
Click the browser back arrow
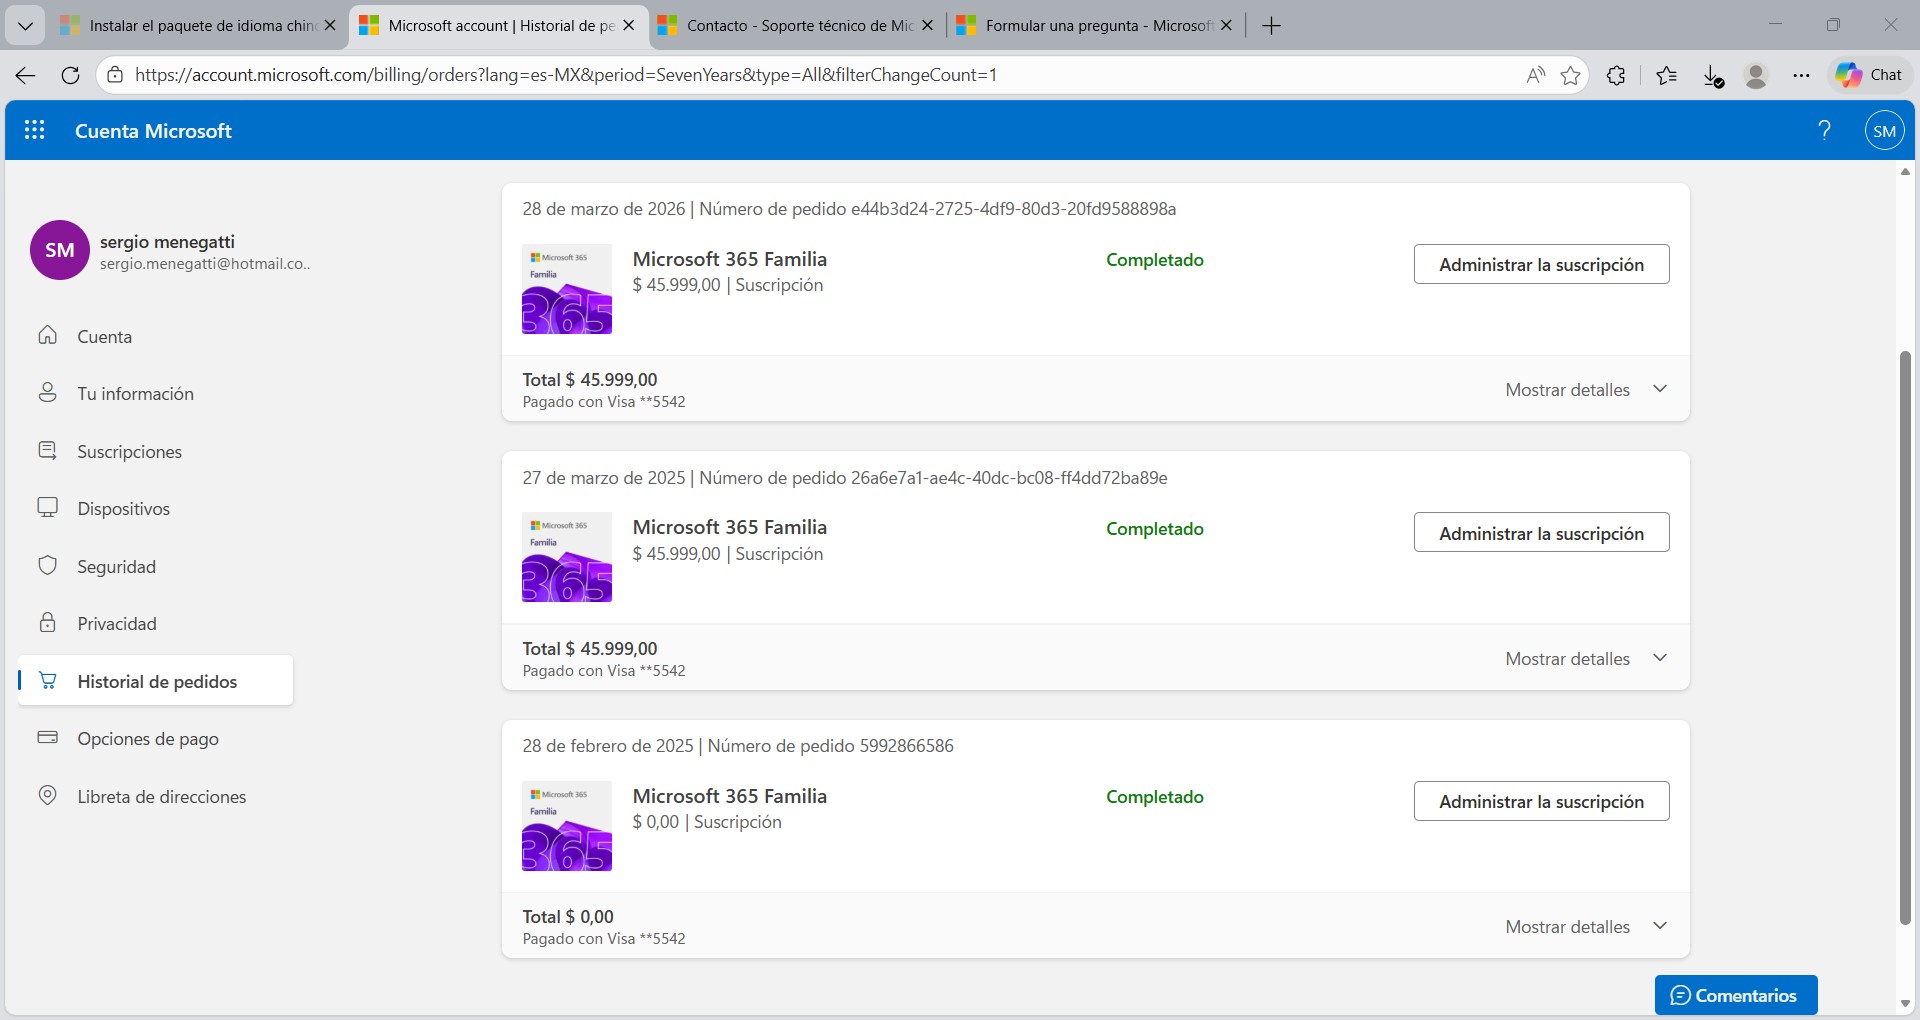click(26, 75)
